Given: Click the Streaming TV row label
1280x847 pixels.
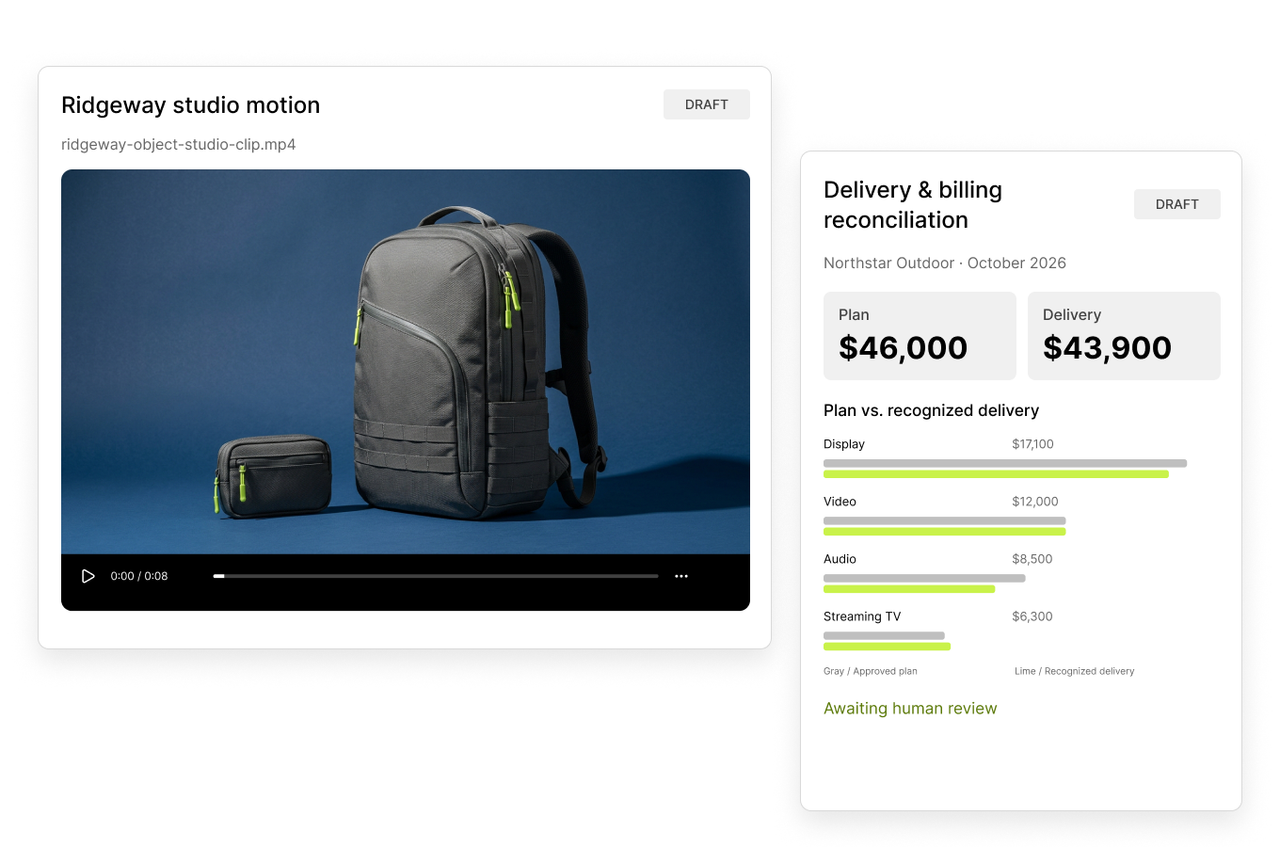Looking at the screenshot, I should pyautogui.click(x=862, y=616).
